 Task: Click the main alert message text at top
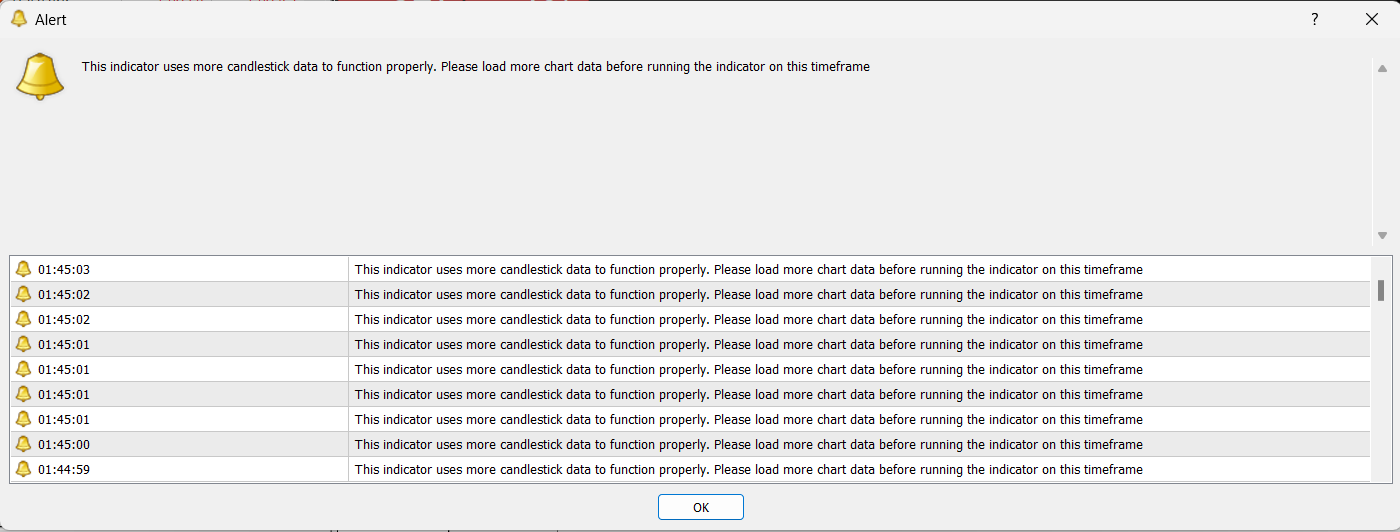point(475,67)
